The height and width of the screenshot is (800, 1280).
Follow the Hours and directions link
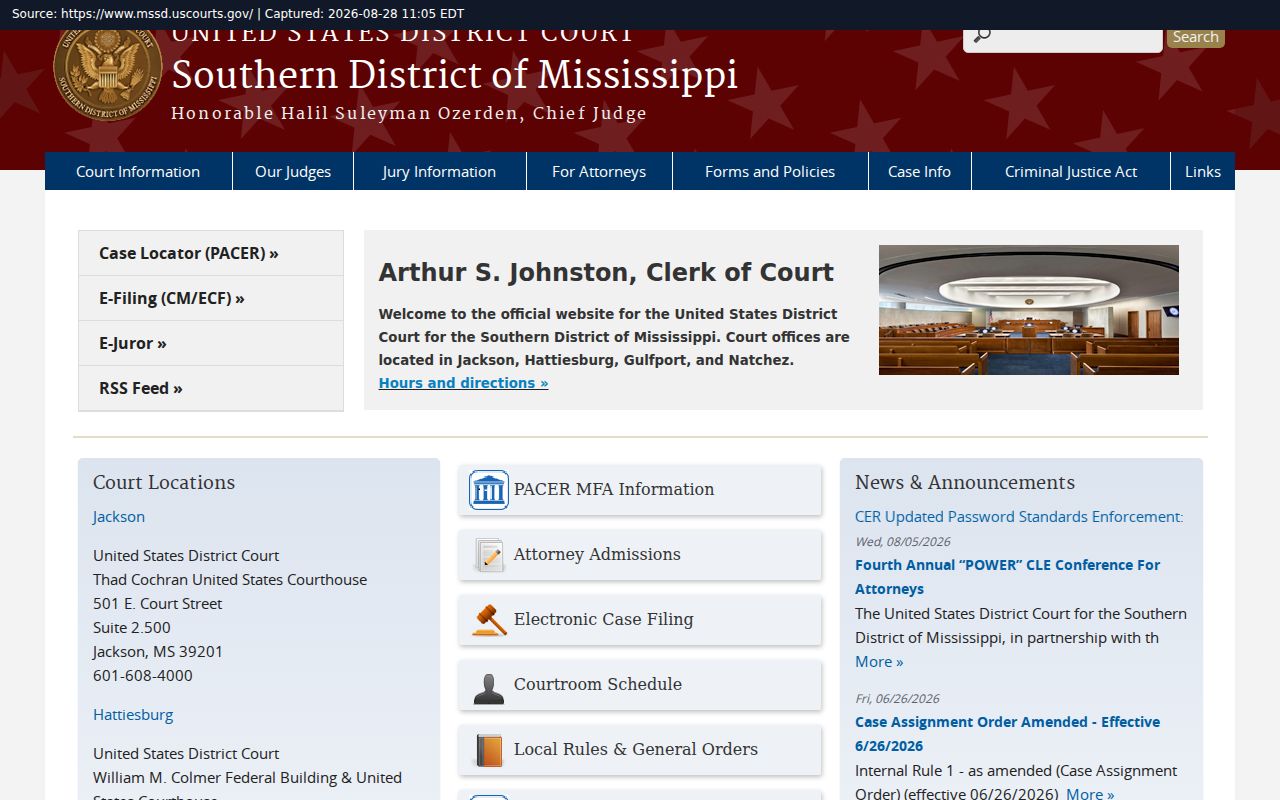click(463, 383)
